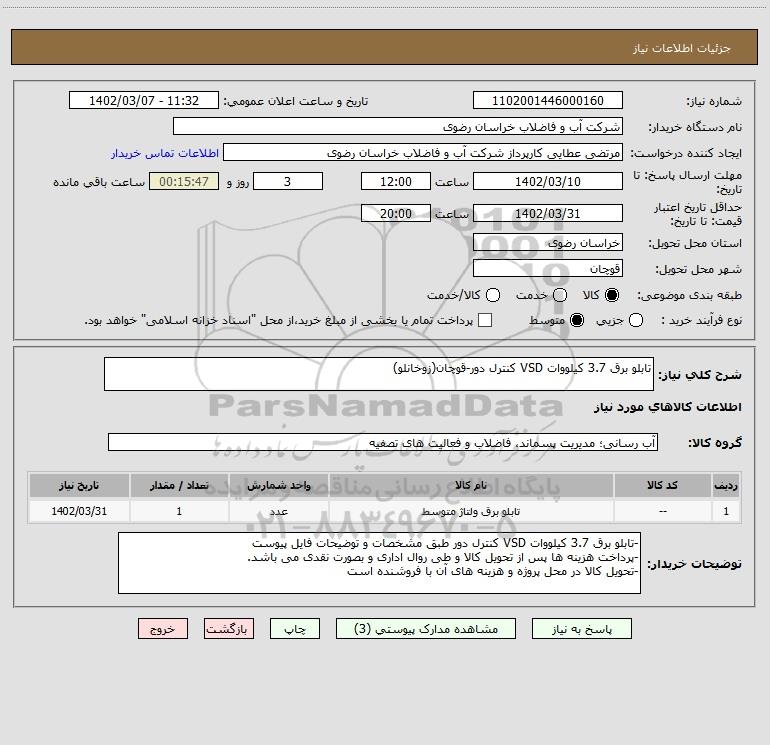
Task: Click item name تابلو برق ولتاژ متوسط
Action: click(x=471, y=511)
